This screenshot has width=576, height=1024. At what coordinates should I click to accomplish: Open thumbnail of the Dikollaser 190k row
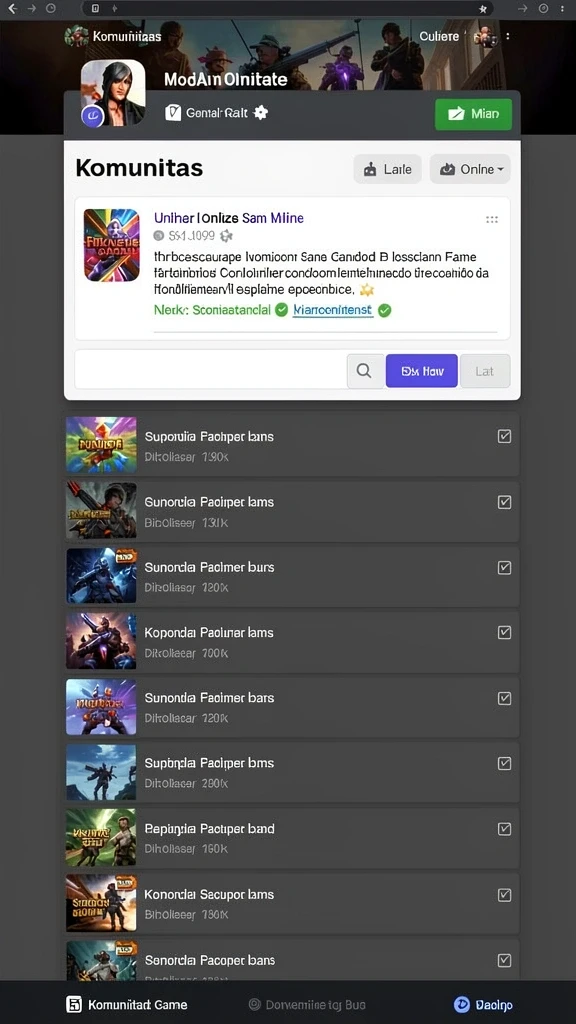(x=101, y=445)
